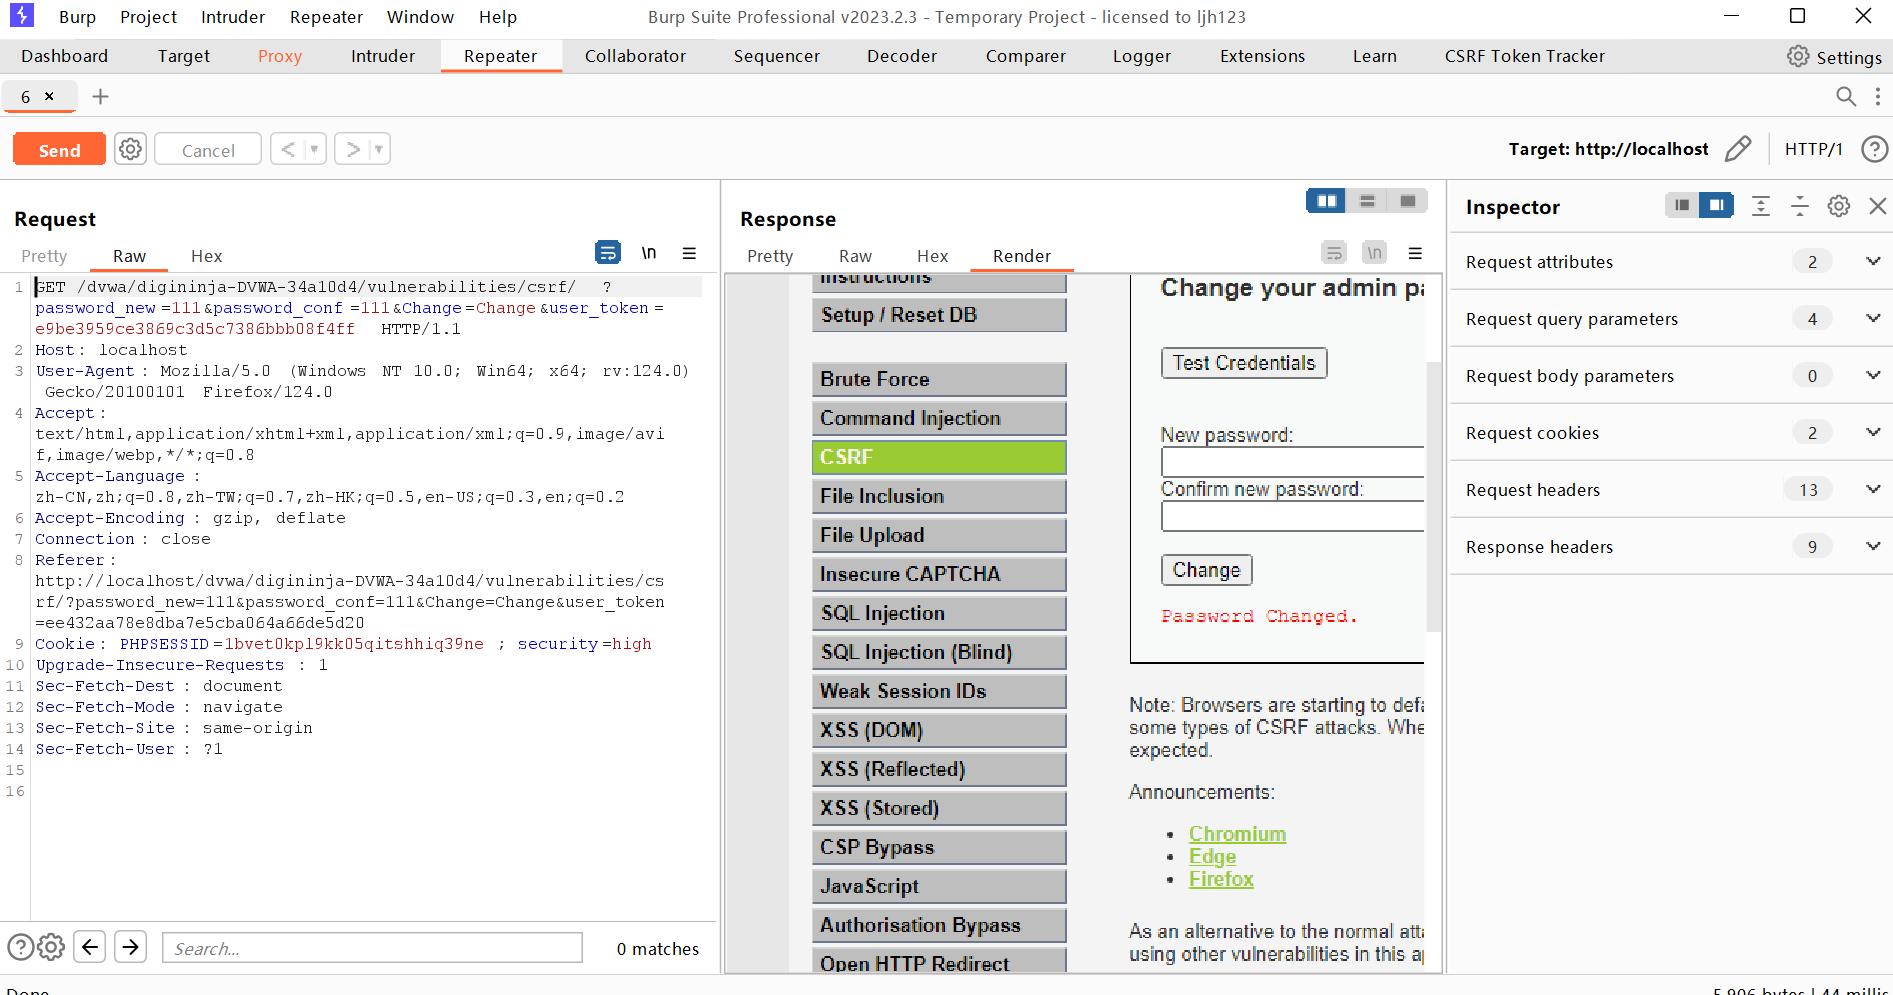Select side-by-side layout view

click(1326, 201)
